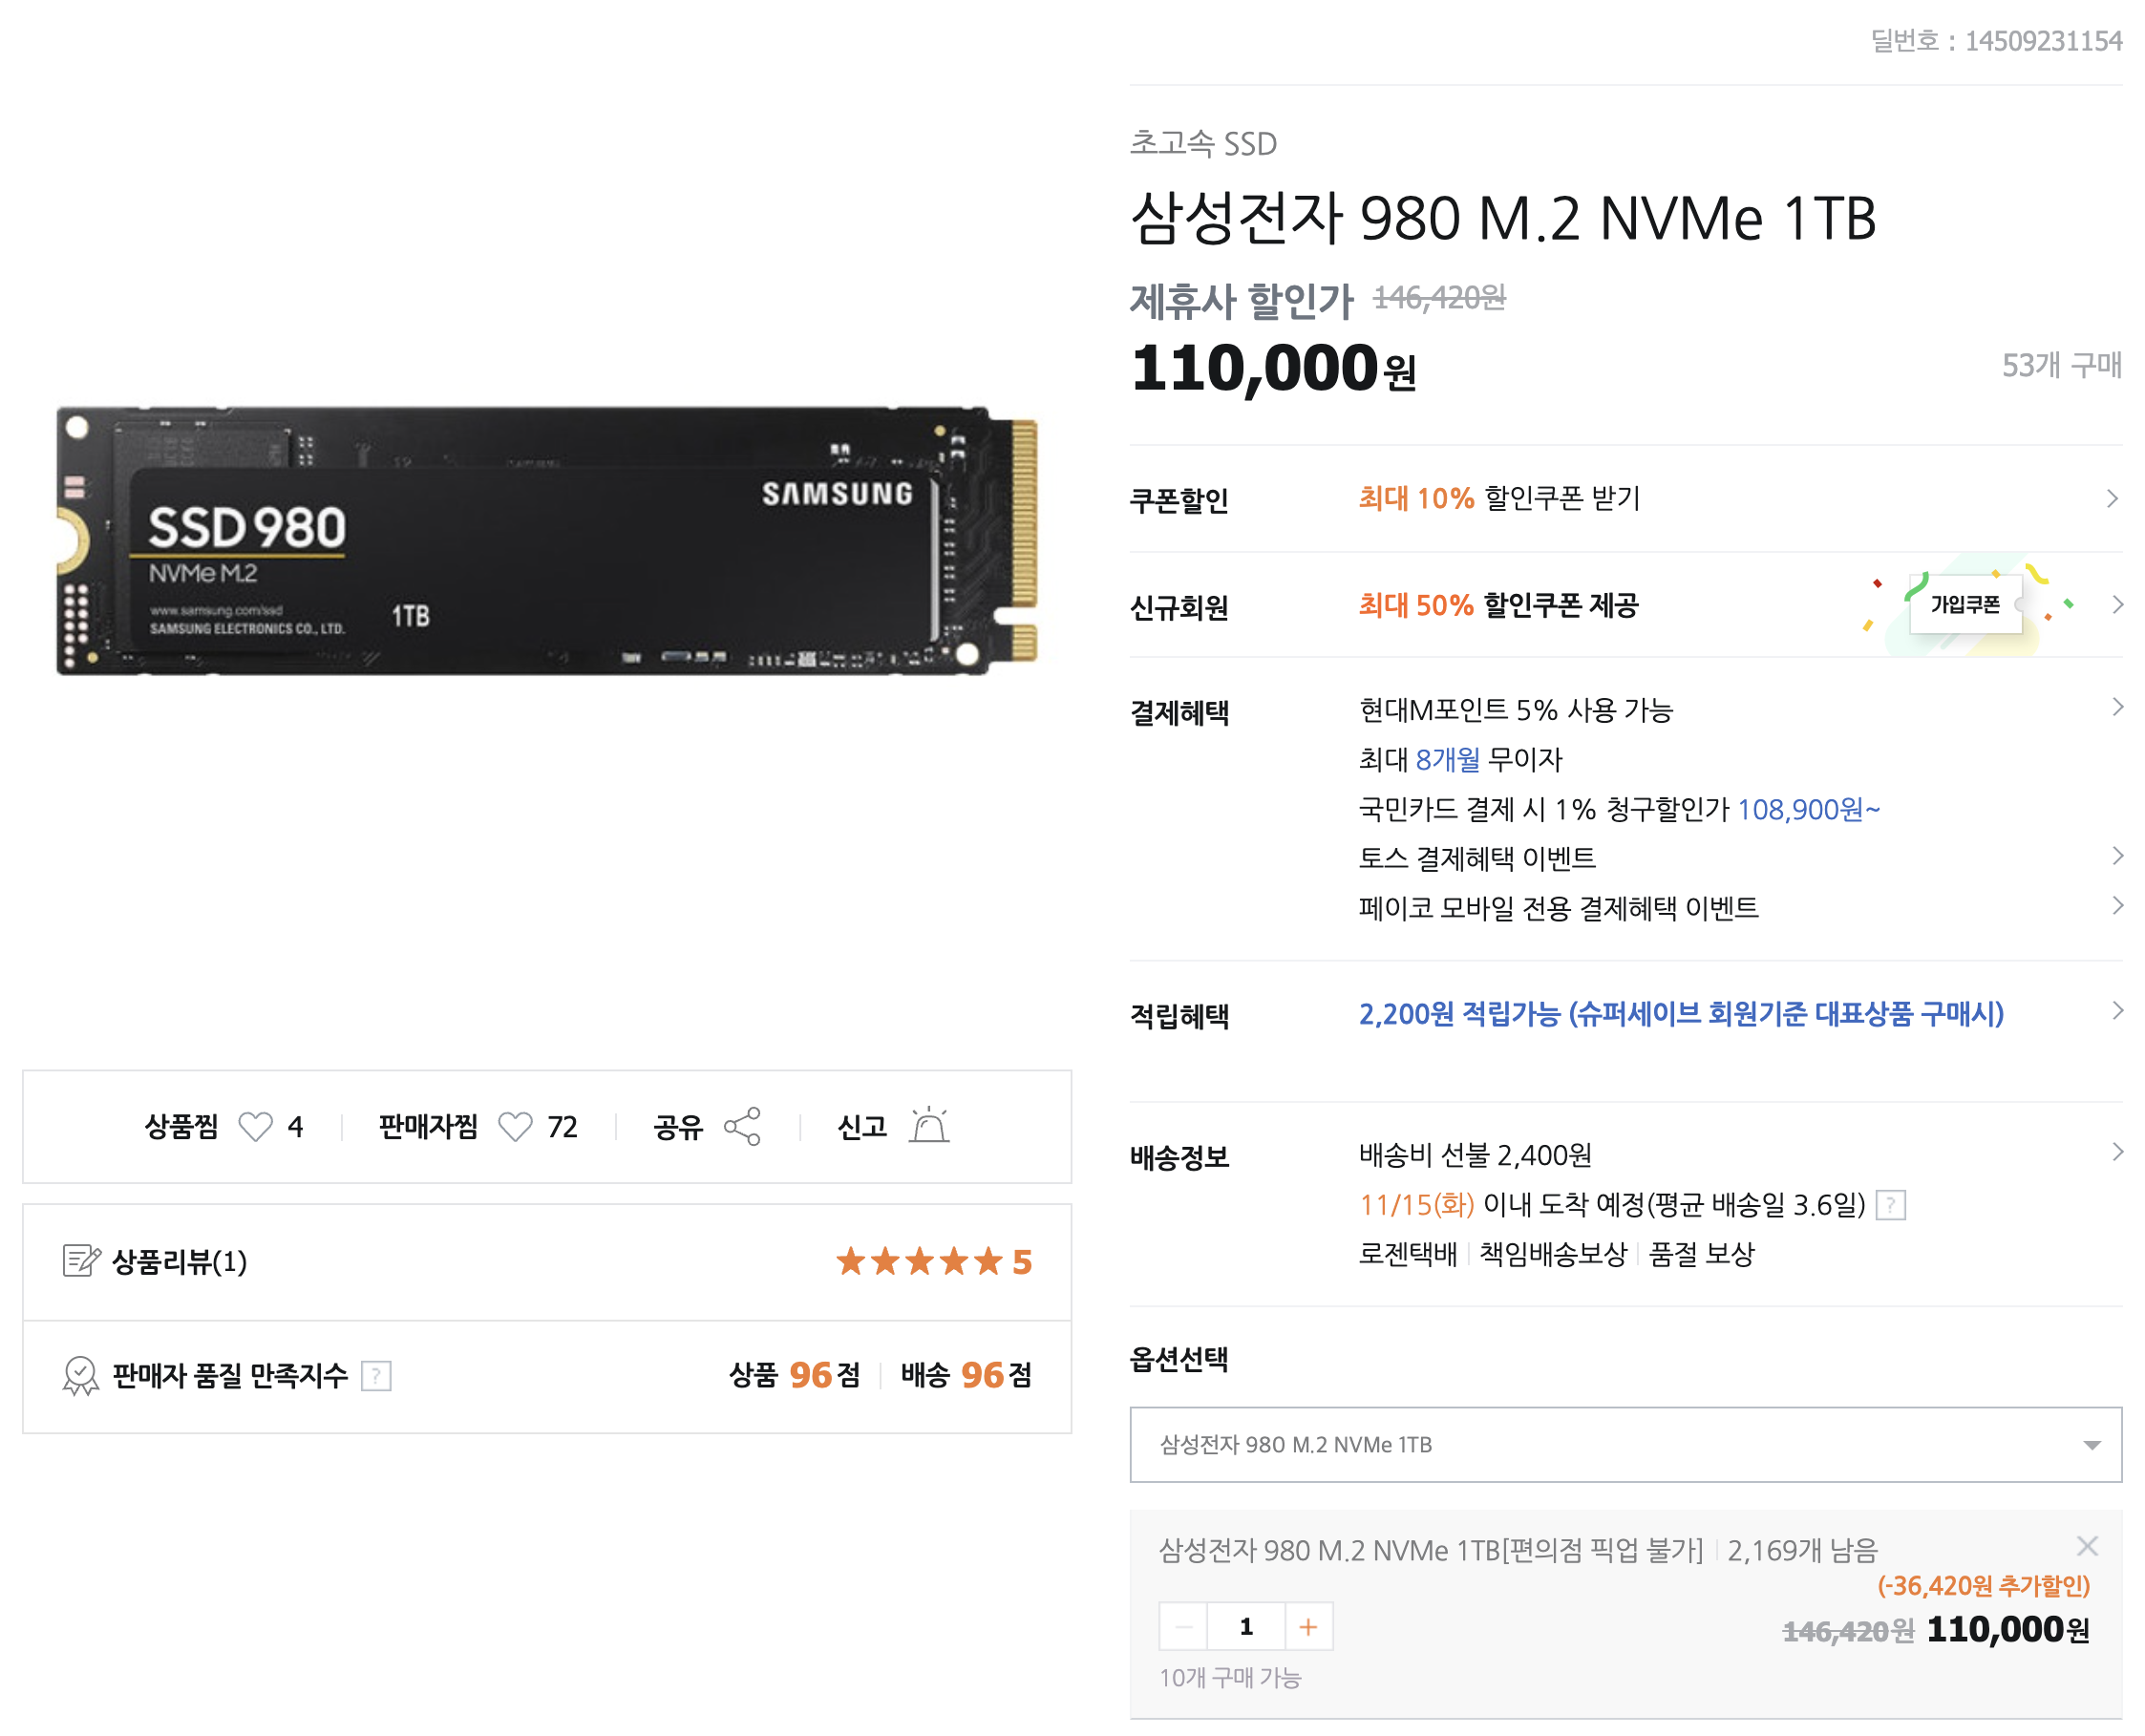2145x1736 pixels.
Task: Increase quantity with the plus button
Action: pos(1308,1628)
